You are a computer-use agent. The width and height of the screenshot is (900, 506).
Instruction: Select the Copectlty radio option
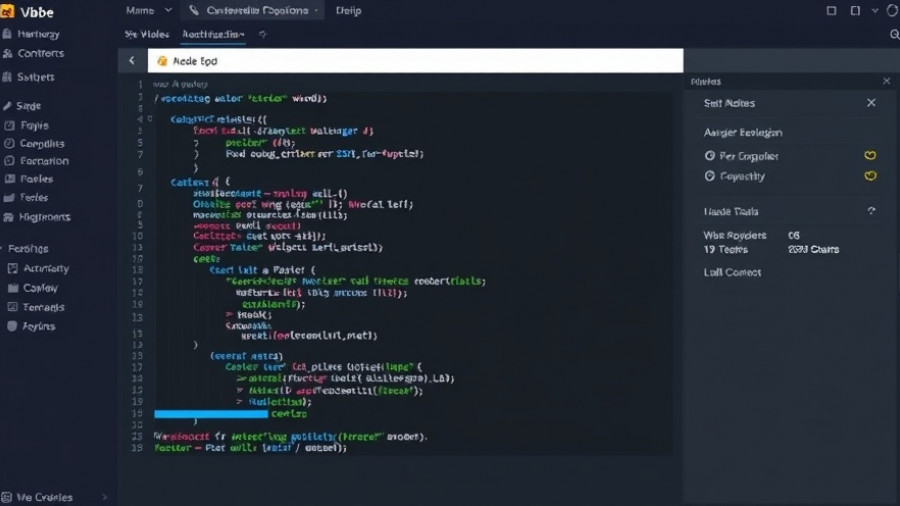(709, 176)
